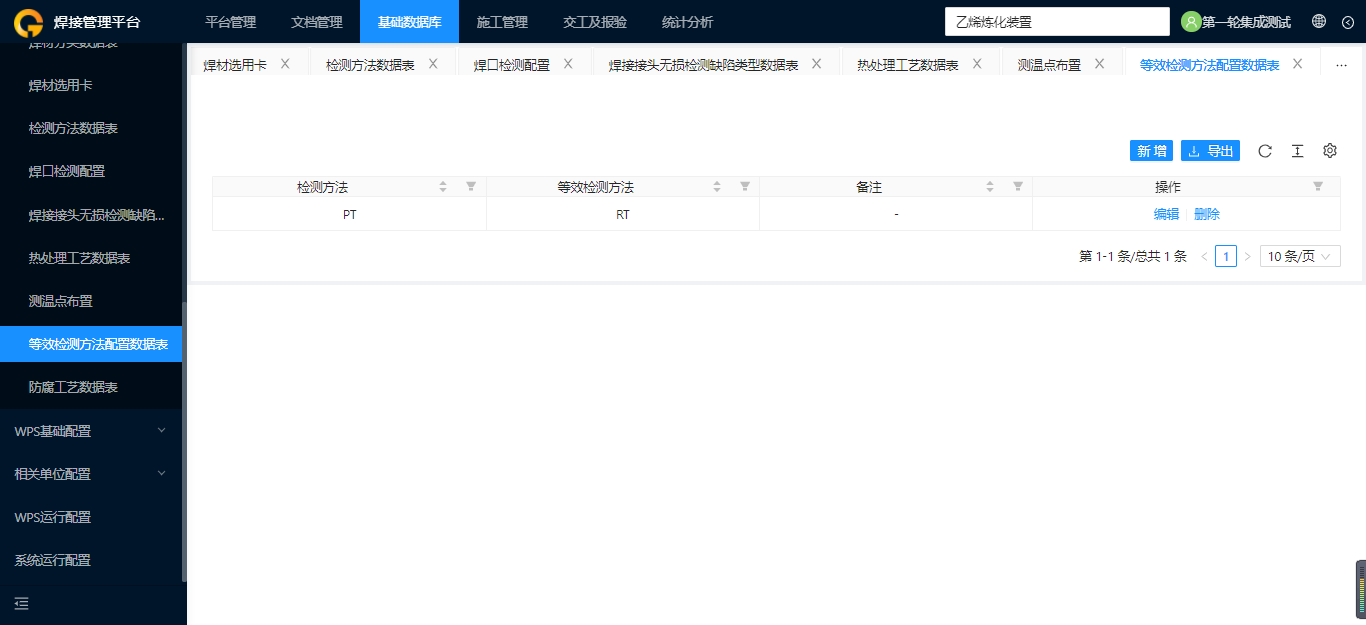Viewport: 1366px width, 625px height.
Task: Click the PT cell in the table
Action: [349, 214]
